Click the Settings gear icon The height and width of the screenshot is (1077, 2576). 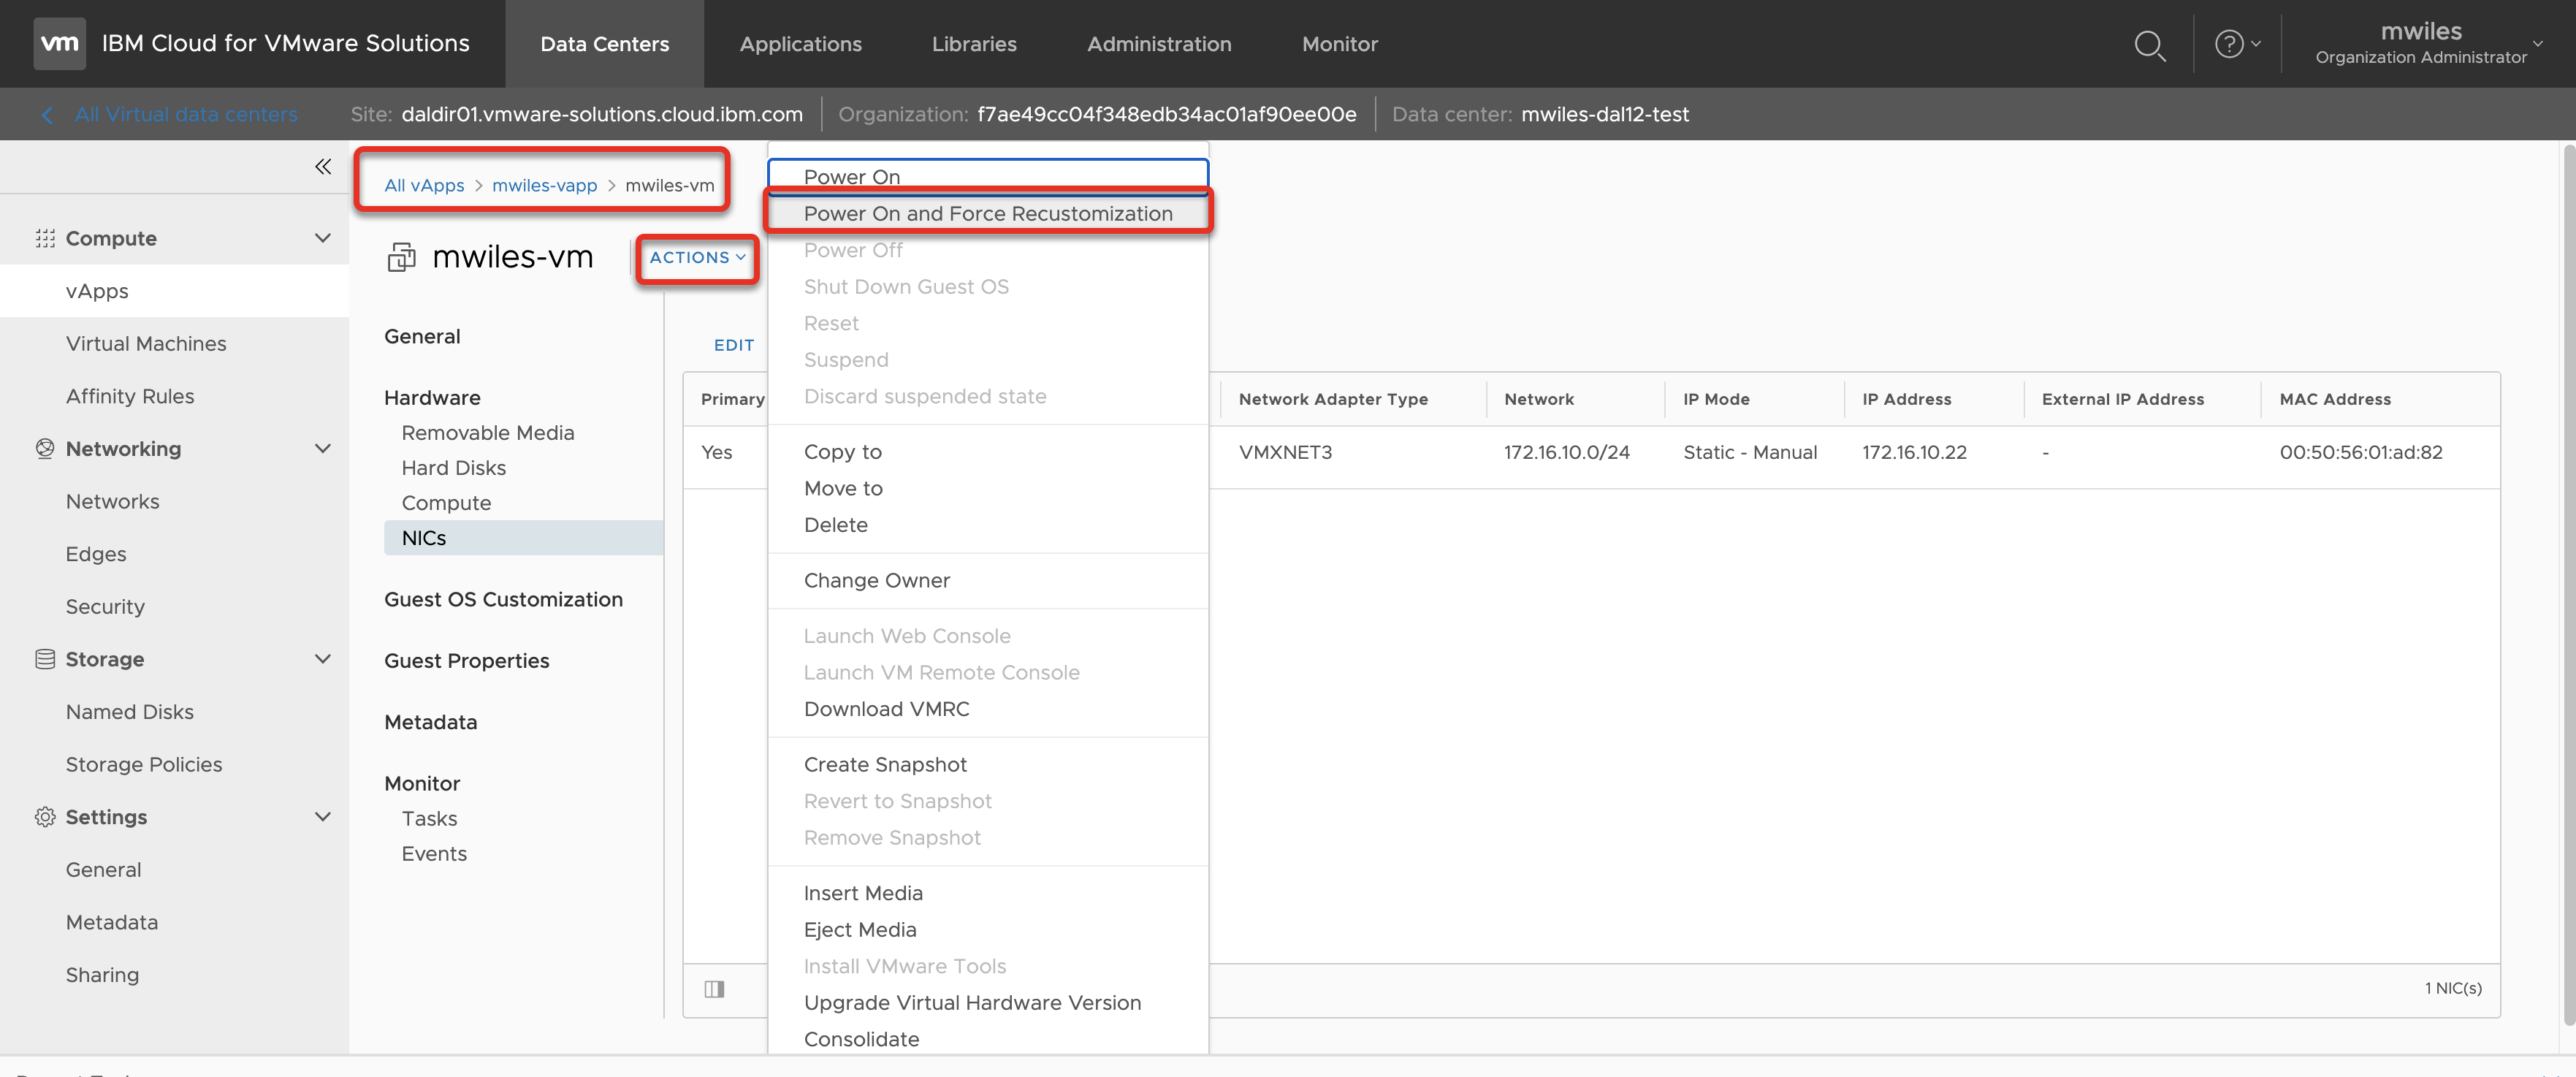45,817
